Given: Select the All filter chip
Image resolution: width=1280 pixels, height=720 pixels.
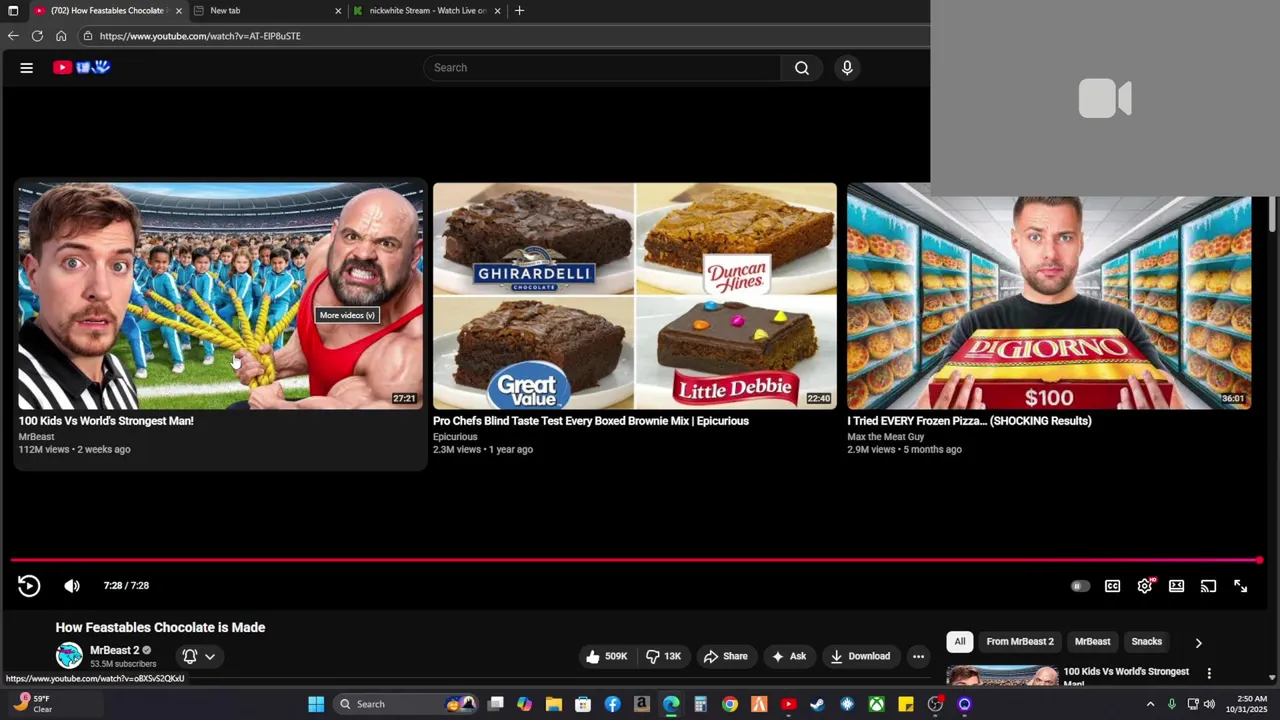Looking at the screenshot, I should [x=960, y=641].
